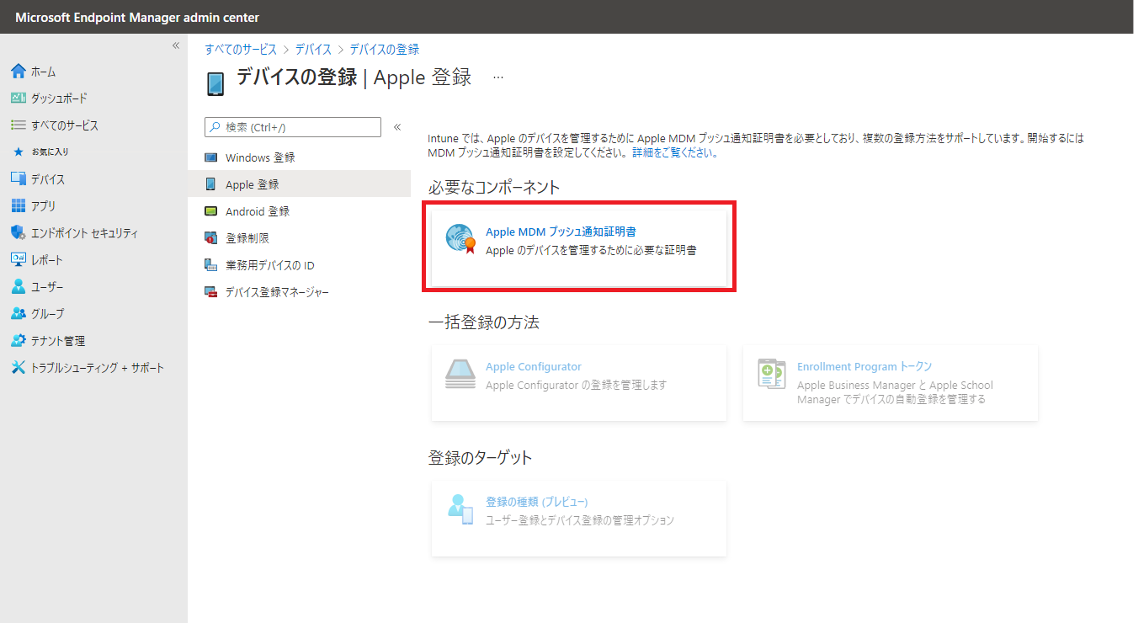Click the Tenant Admin (テナント管理) gear icon
This screenshot has width=1136, height=624.
[x=18, y=340]
